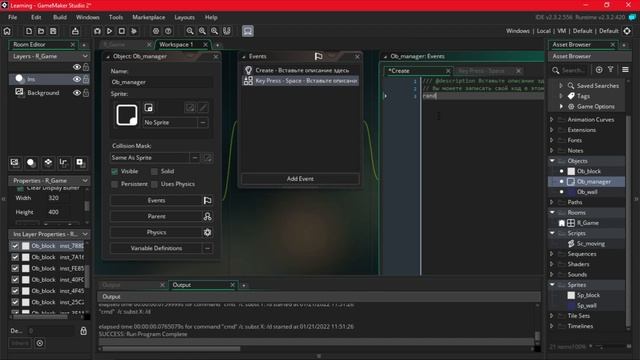Expand the Tile Sets folder
The image size is (640, 360).
click(x=552, y=316)
